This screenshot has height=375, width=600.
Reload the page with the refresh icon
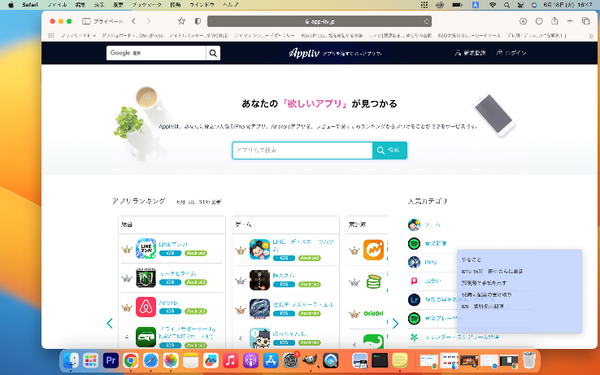pyautogui.click(x=426, y=21)
